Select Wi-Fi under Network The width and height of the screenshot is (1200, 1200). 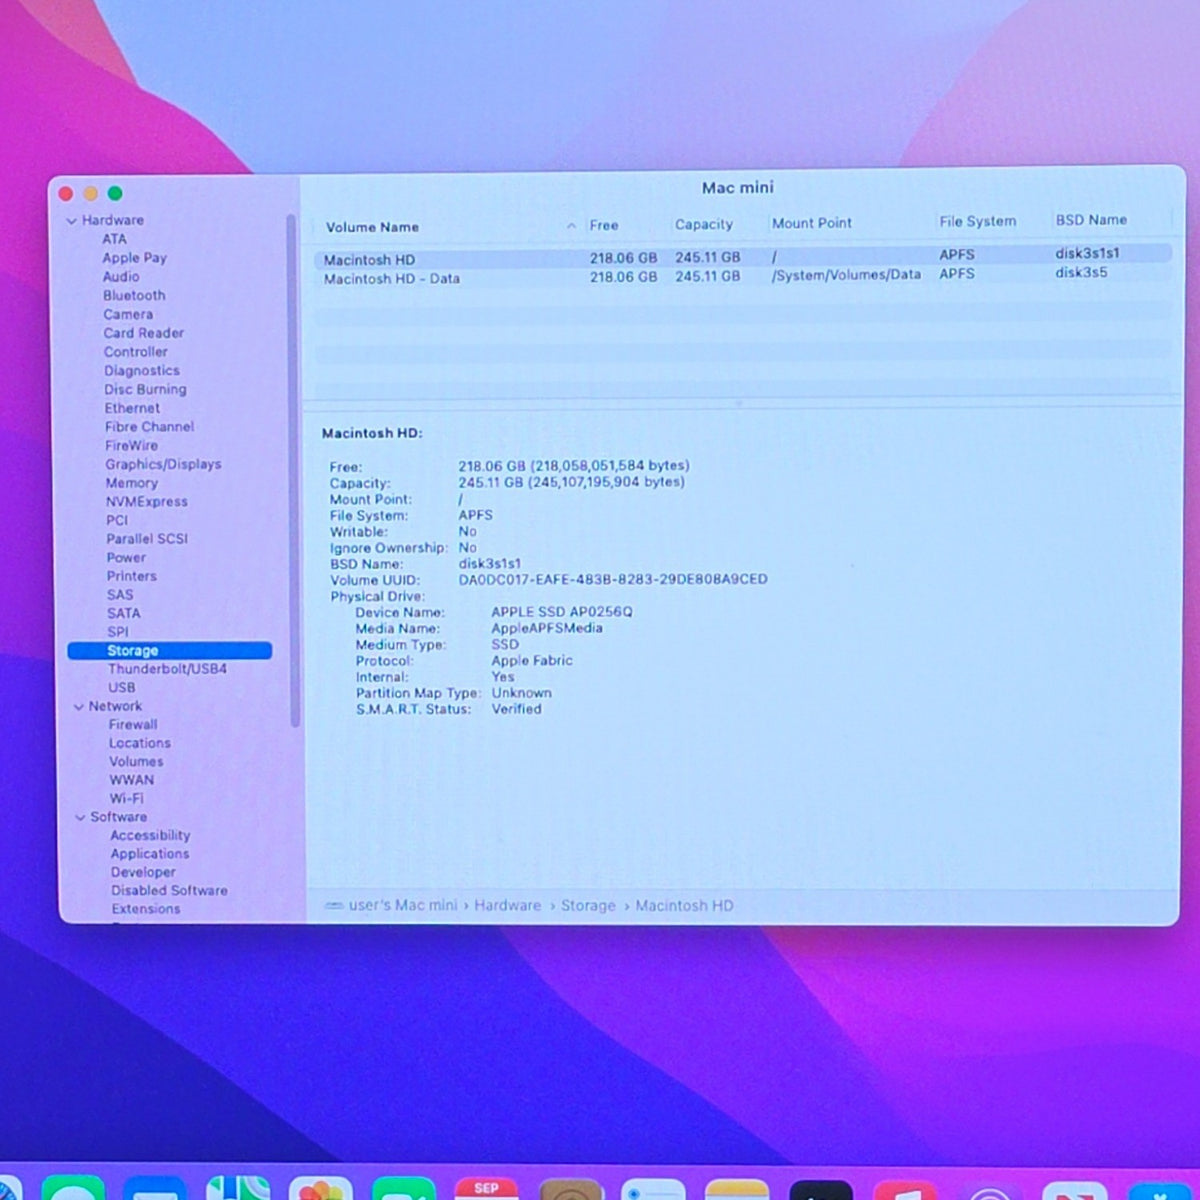click(x=126, y=799)
